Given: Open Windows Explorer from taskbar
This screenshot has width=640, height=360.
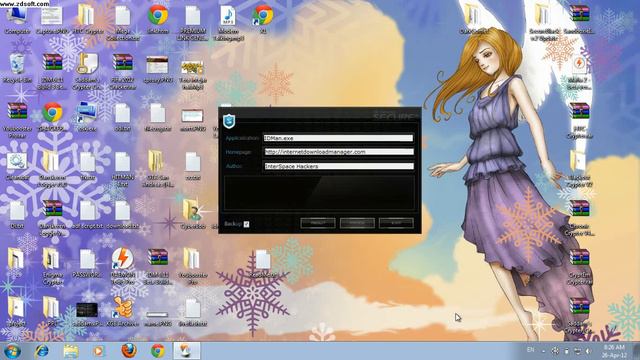Looking at the screenshot, I should tap(71, 351).
